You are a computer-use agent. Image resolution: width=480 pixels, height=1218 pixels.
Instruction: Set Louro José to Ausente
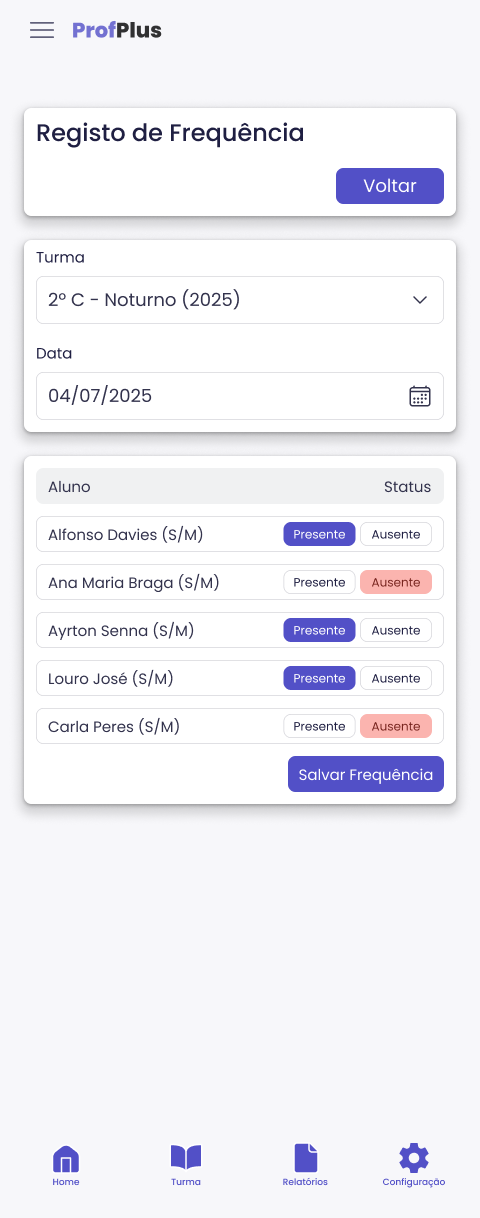click(x=396, y=678)
